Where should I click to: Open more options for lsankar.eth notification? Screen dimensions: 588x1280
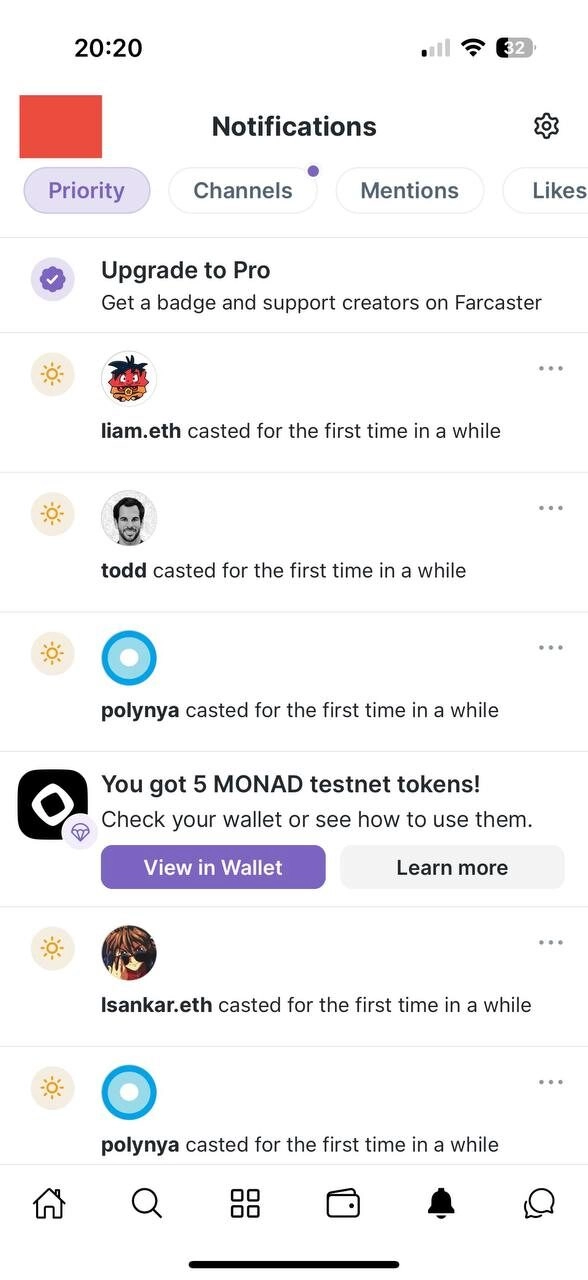(551, 943)
